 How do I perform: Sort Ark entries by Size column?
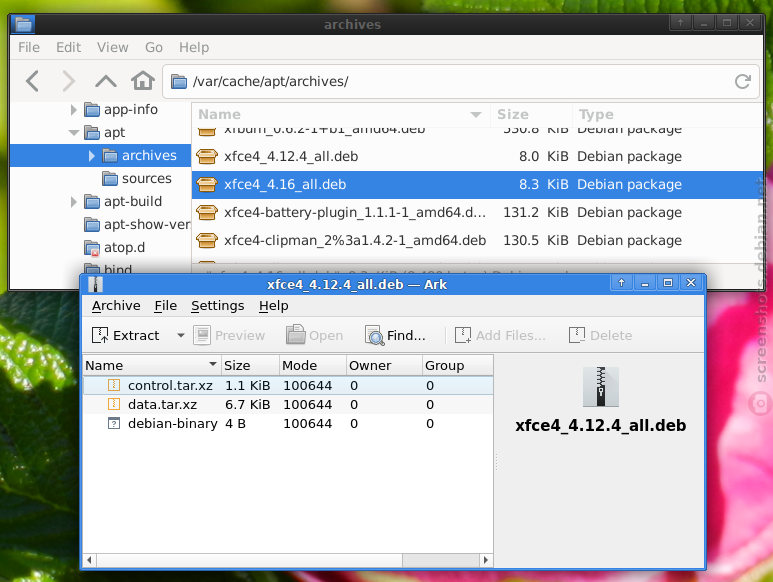coord(250,366)
